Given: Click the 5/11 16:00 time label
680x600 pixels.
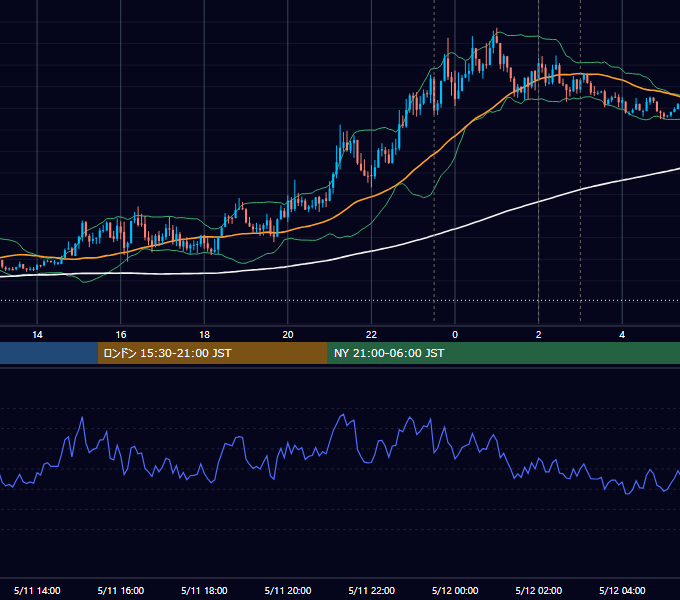Looking at the screenshot, I should (121, 590).
